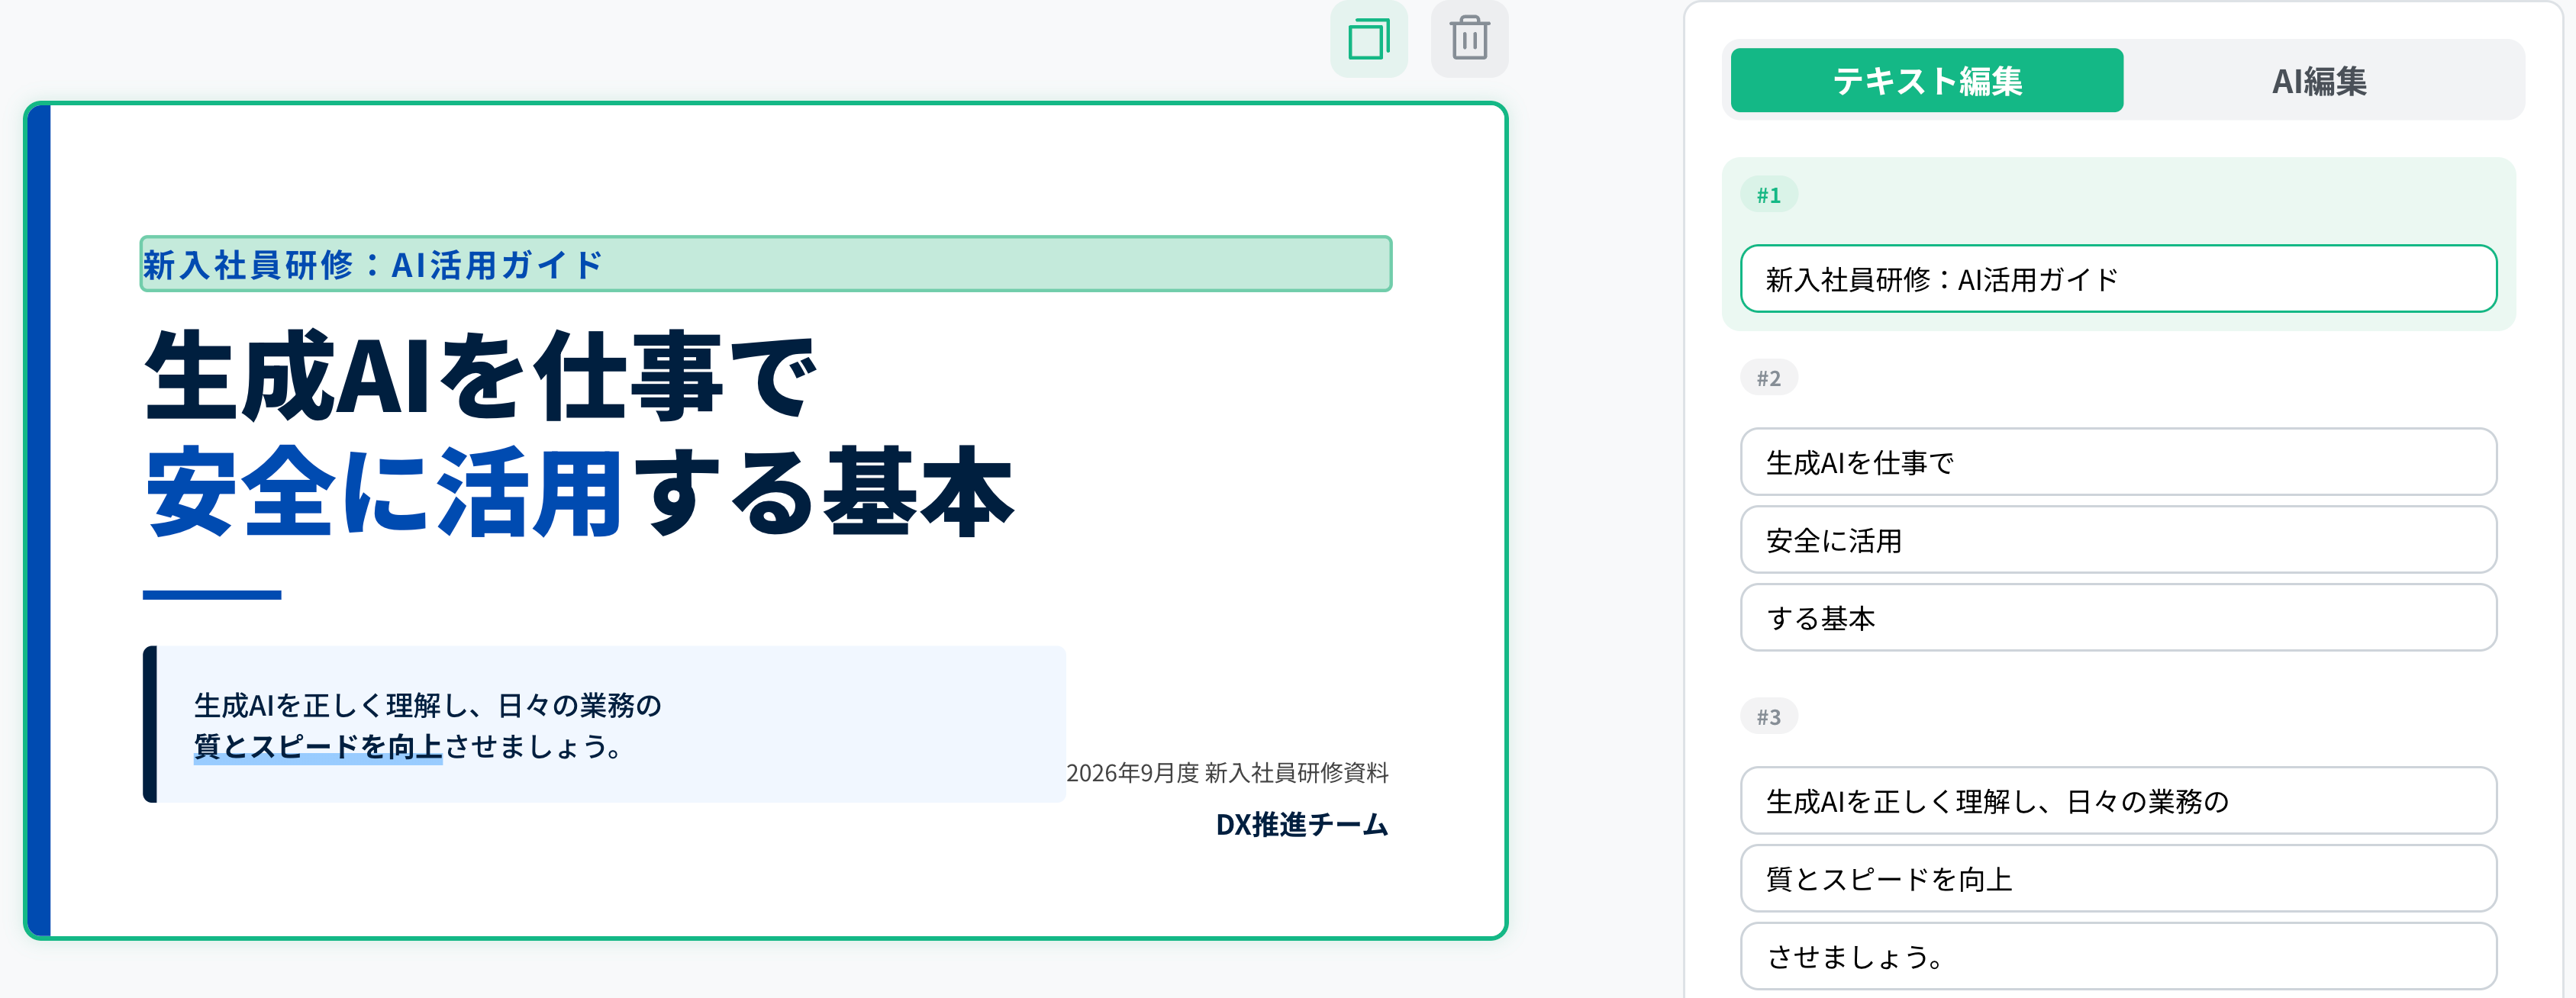Image resolution: width=2576 pixels, height=998 pixels.
Task: Focus the 安全に活用 text field
Action: 2118,540
